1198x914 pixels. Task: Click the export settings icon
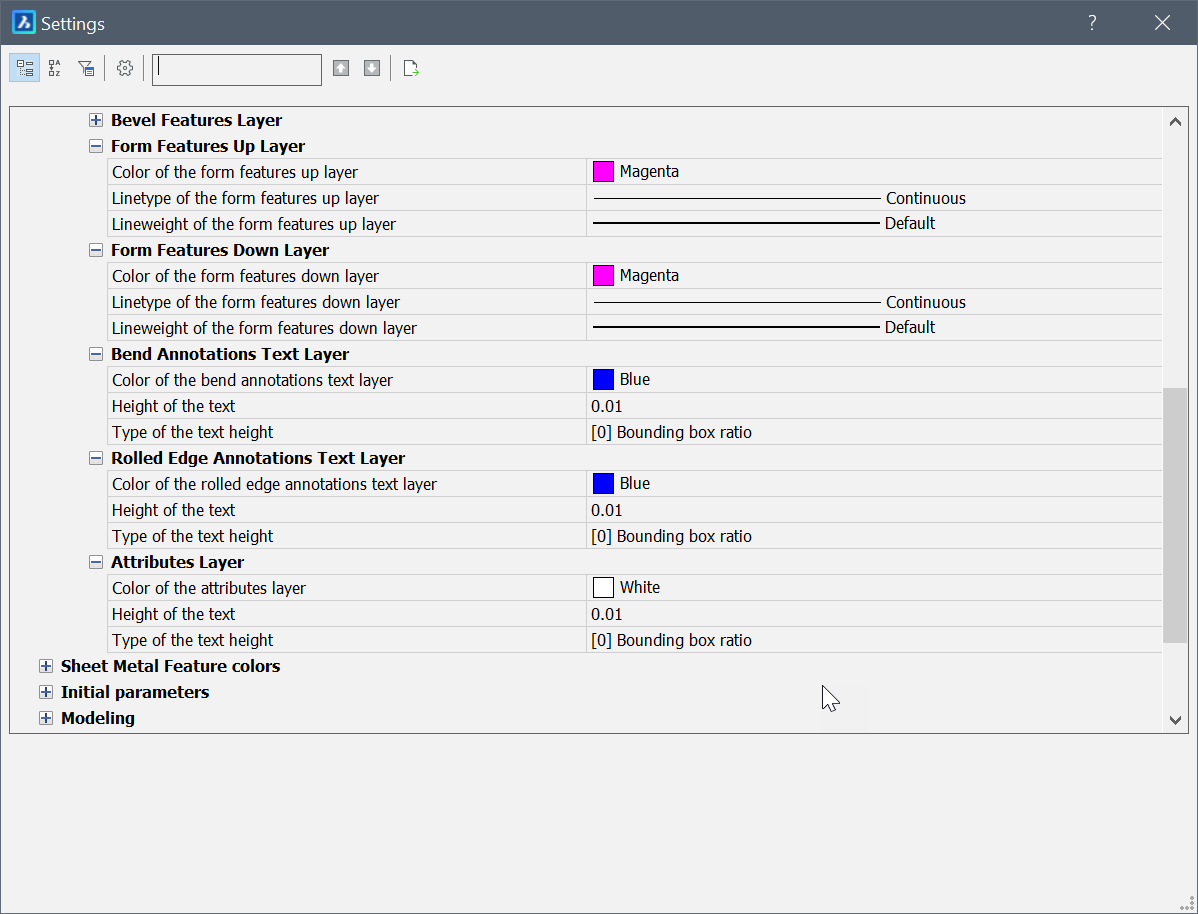(x=410, y=68)
